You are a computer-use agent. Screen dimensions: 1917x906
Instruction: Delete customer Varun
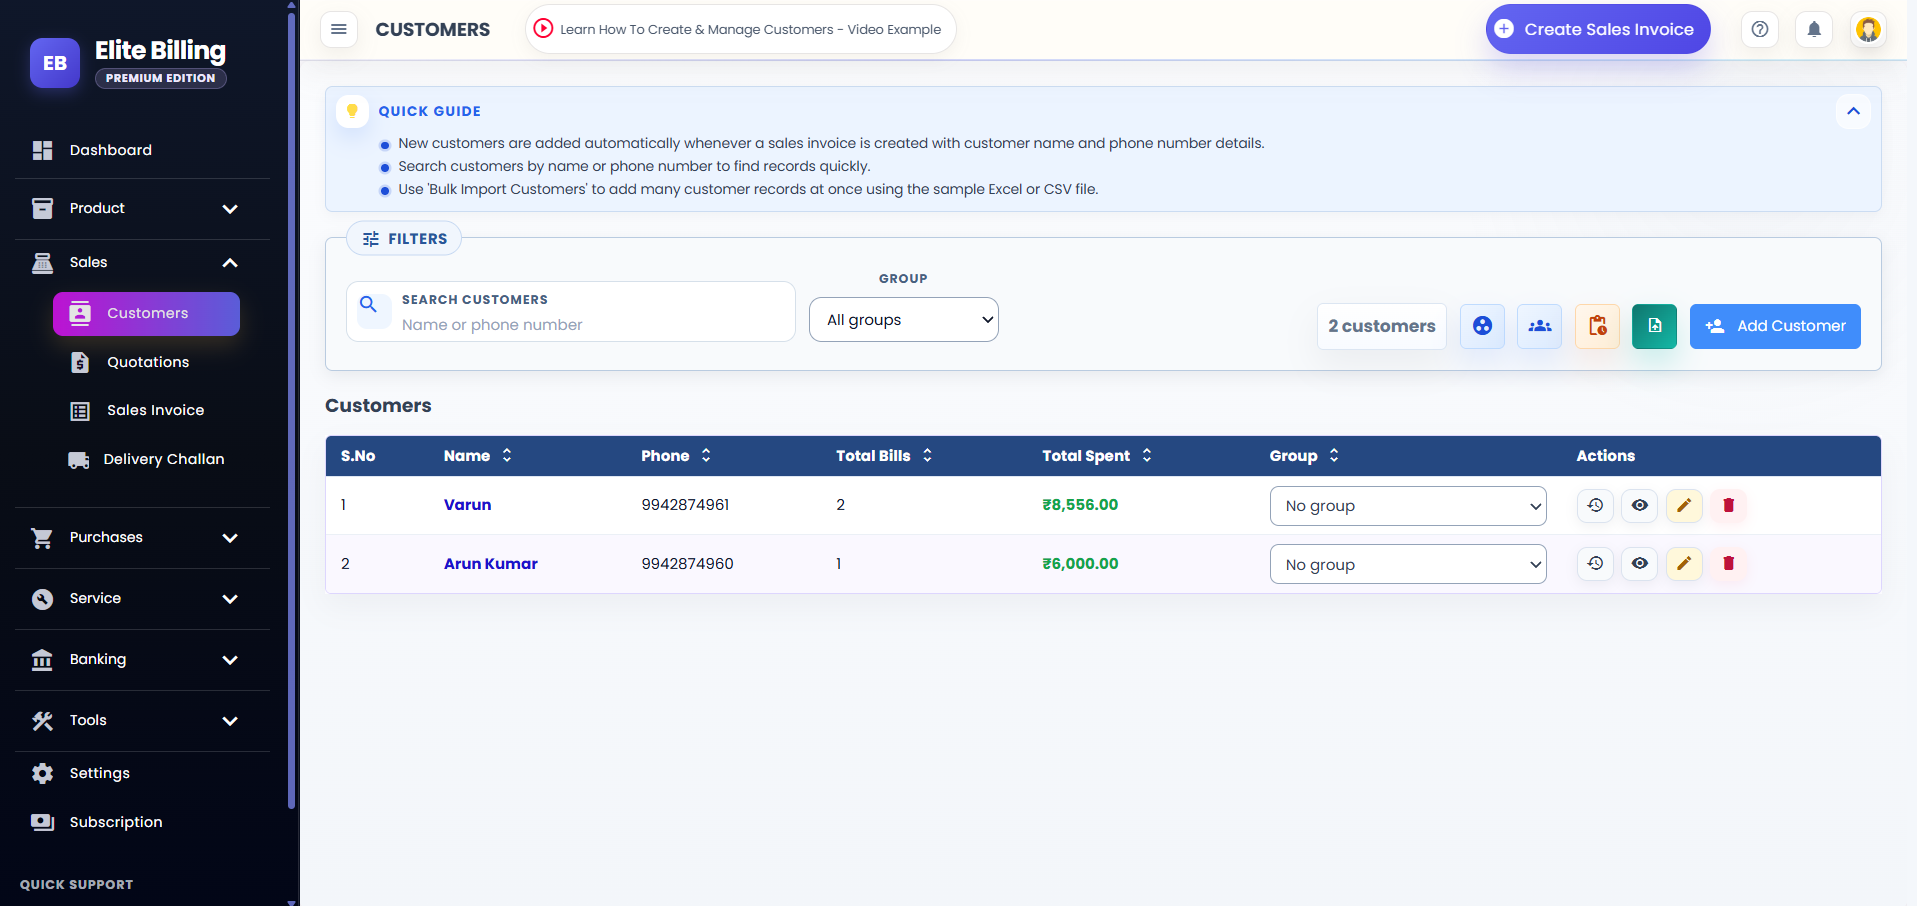pyautogui.click(x=1728, y=505)
